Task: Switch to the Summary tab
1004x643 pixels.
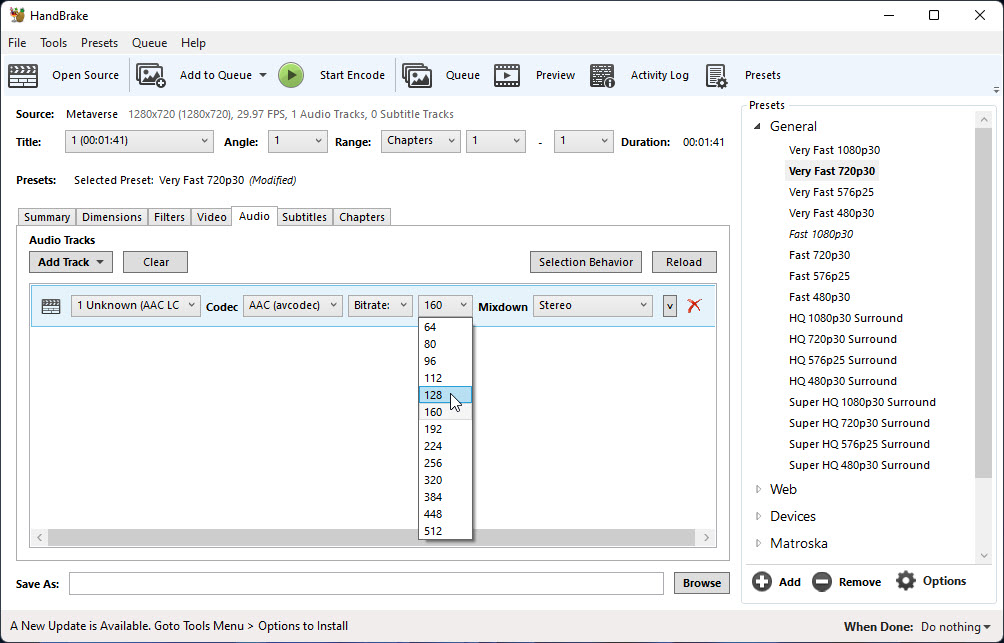Action: coord(47,217)
